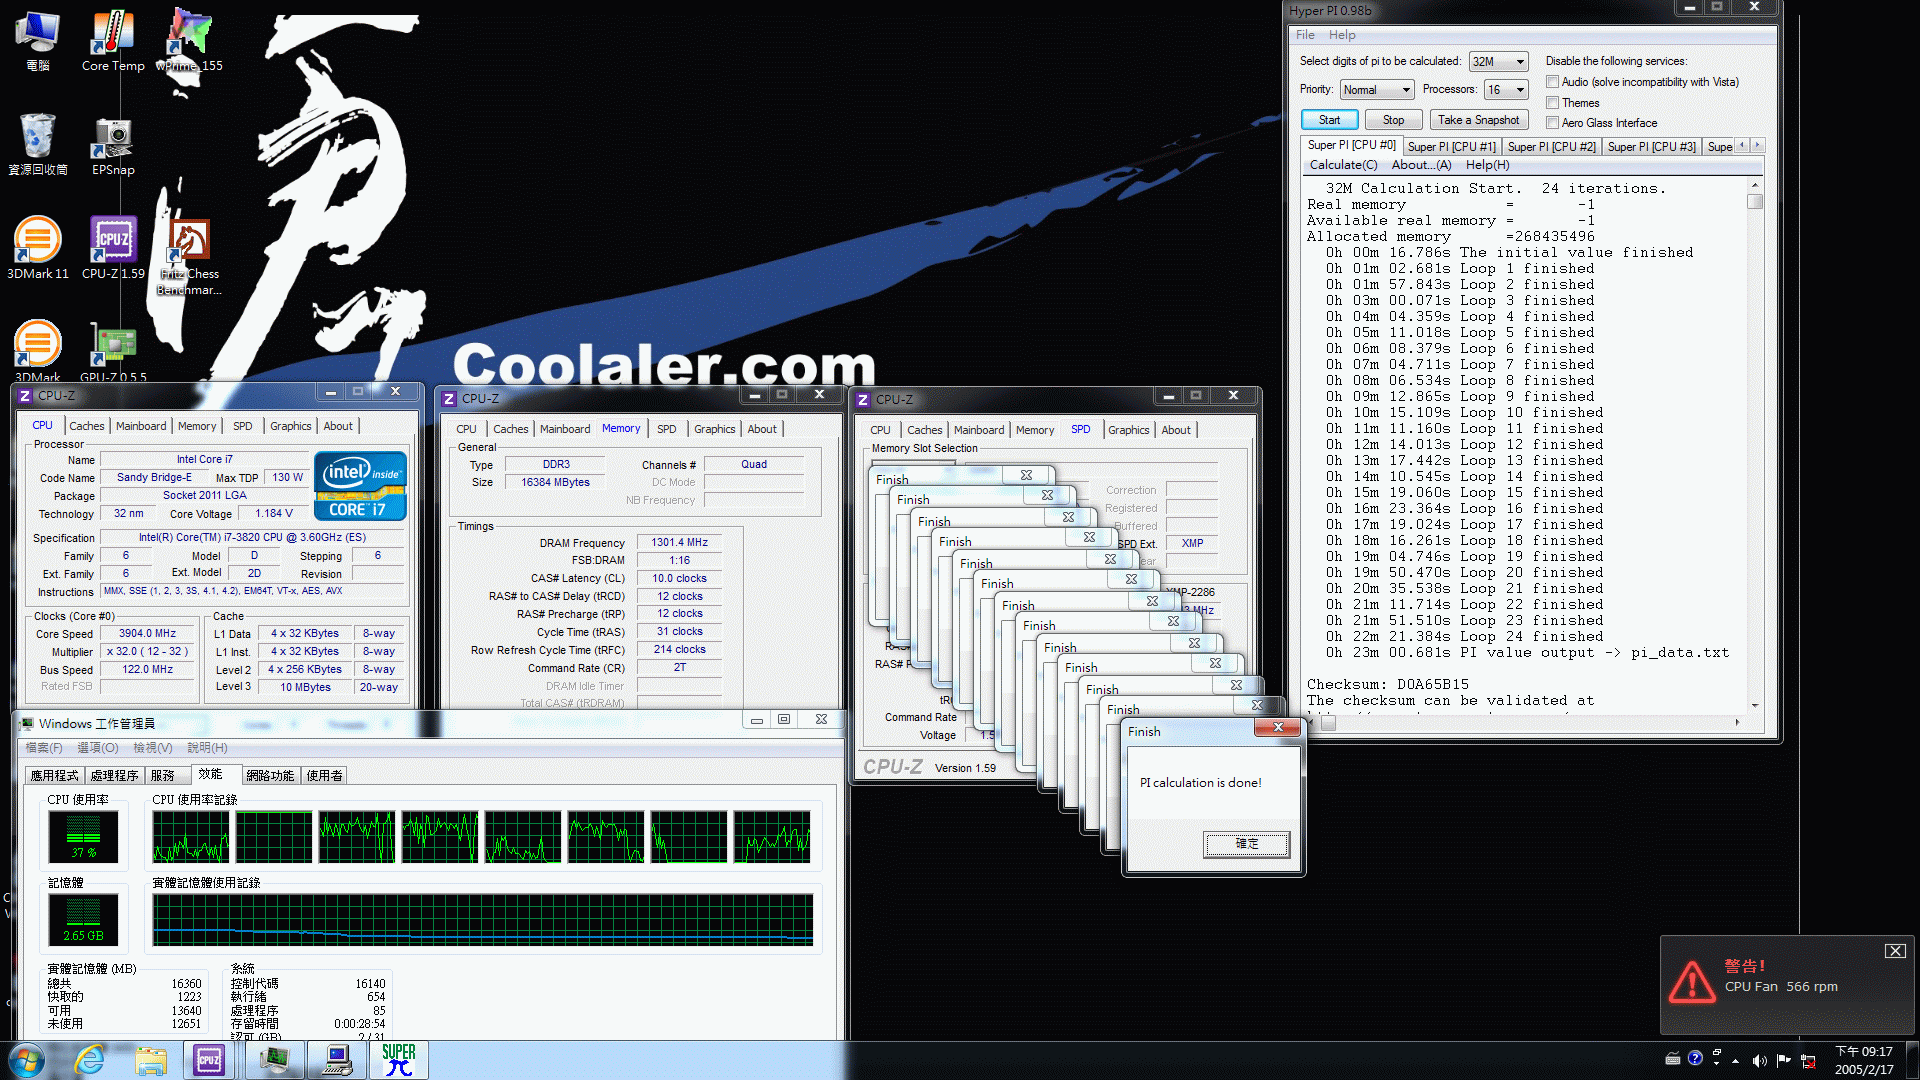Switch to CPU-Z via taskbar icon

(209, 1060)
